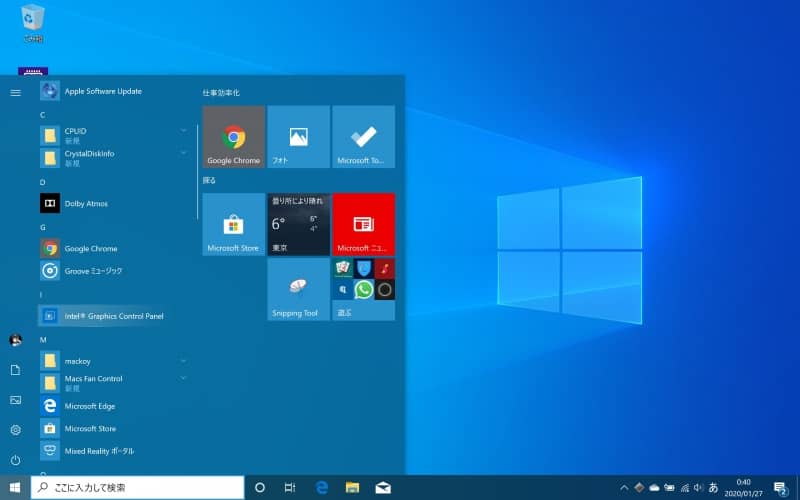800x500 pixels.
Task: Click the WhatsApp icon in the 遊ぶ folder
Action: point(364,290)
